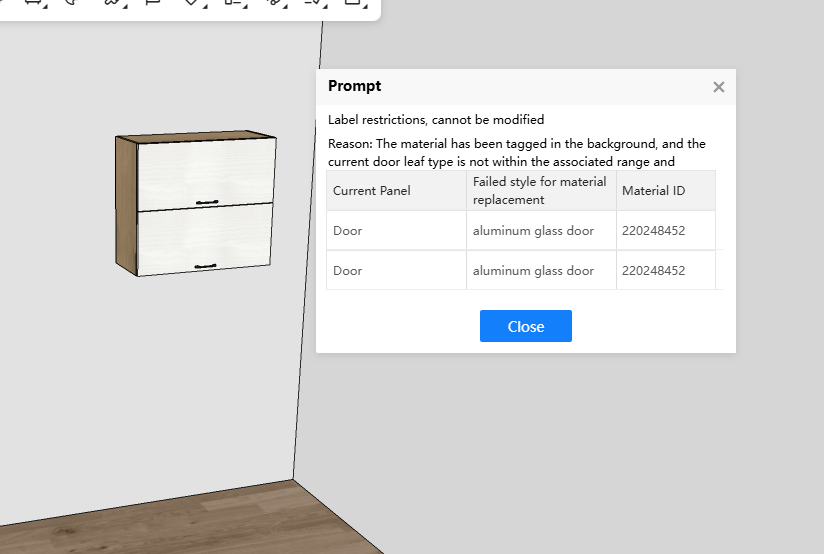Dismiss the Prompt dialog with the X icon
This screenshot has height=554, width=824.
pos(718,87)
